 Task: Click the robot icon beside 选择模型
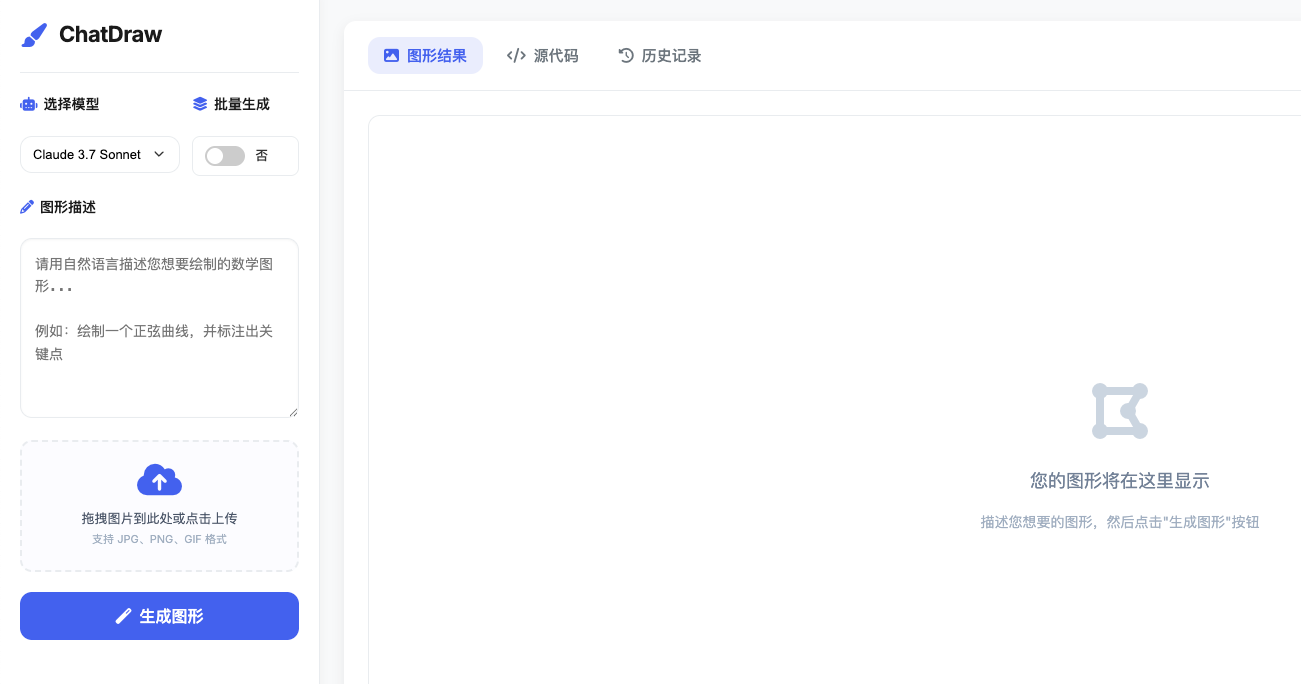(28, 104)
